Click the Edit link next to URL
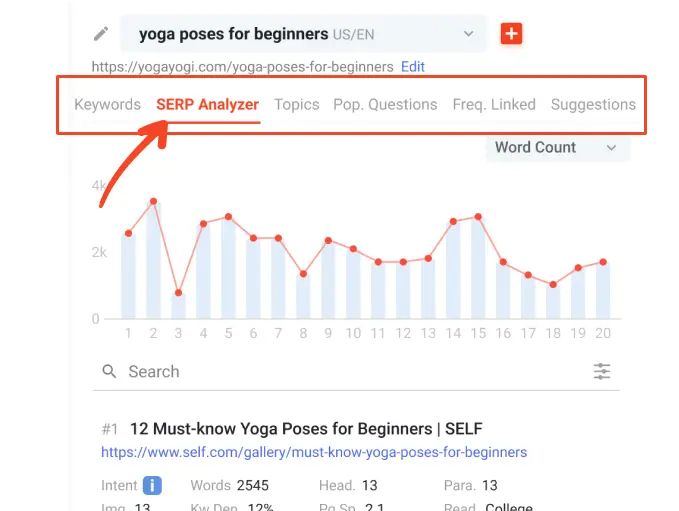 413,67
